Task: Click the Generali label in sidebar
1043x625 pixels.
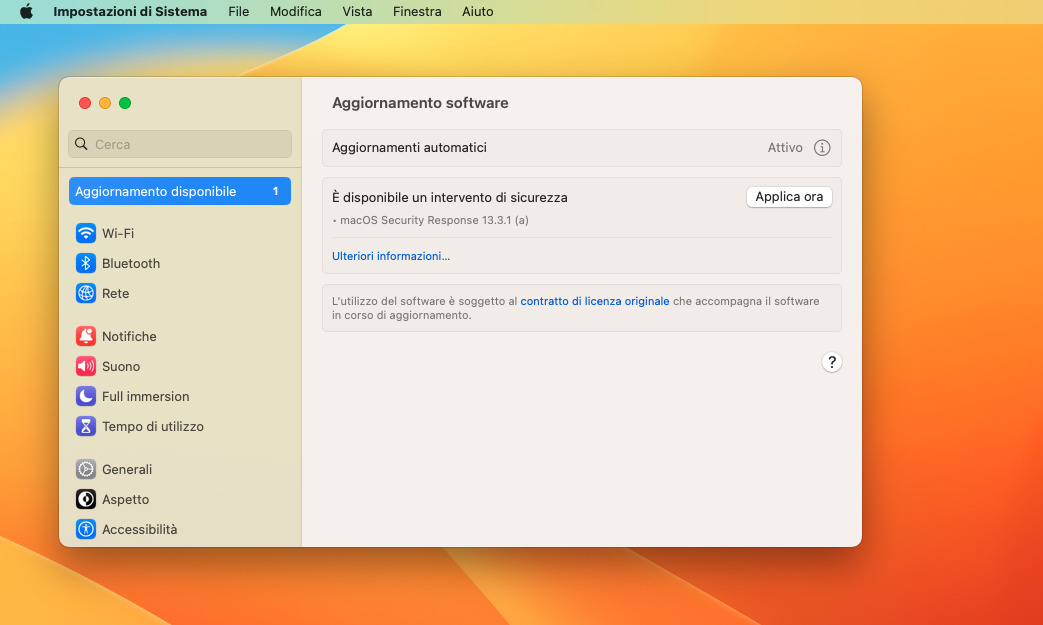Action: coord(127,469)
